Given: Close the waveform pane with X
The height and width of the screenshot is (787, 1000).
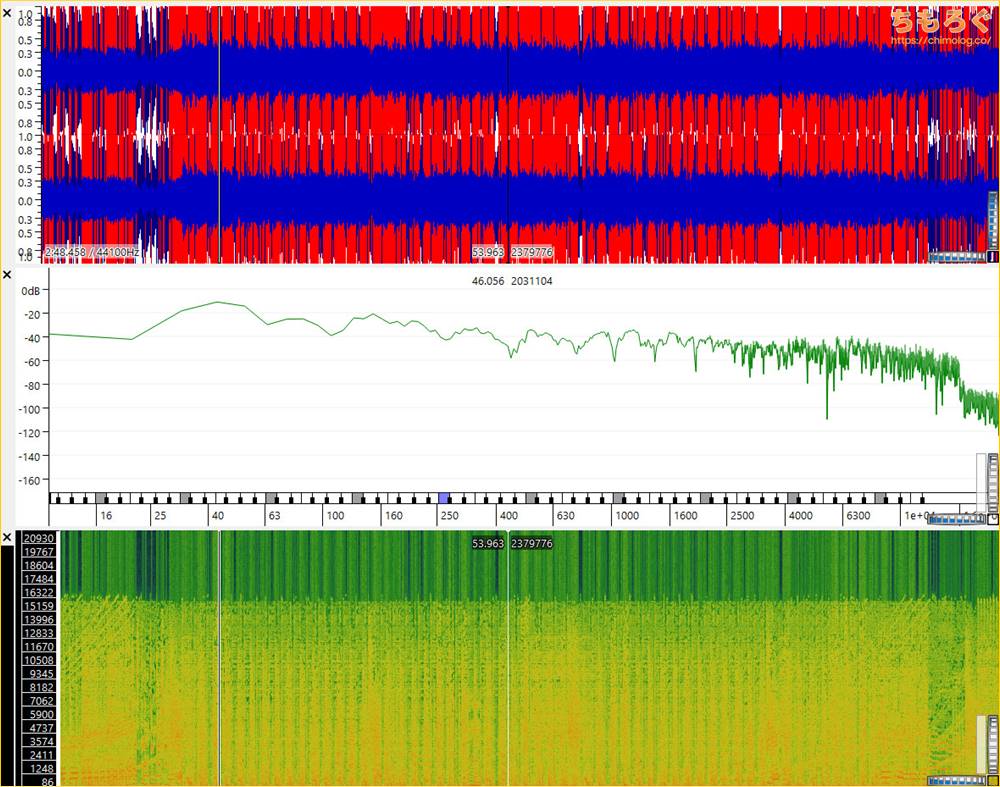Looking at the screenshot, I should [x=7, y=13].
